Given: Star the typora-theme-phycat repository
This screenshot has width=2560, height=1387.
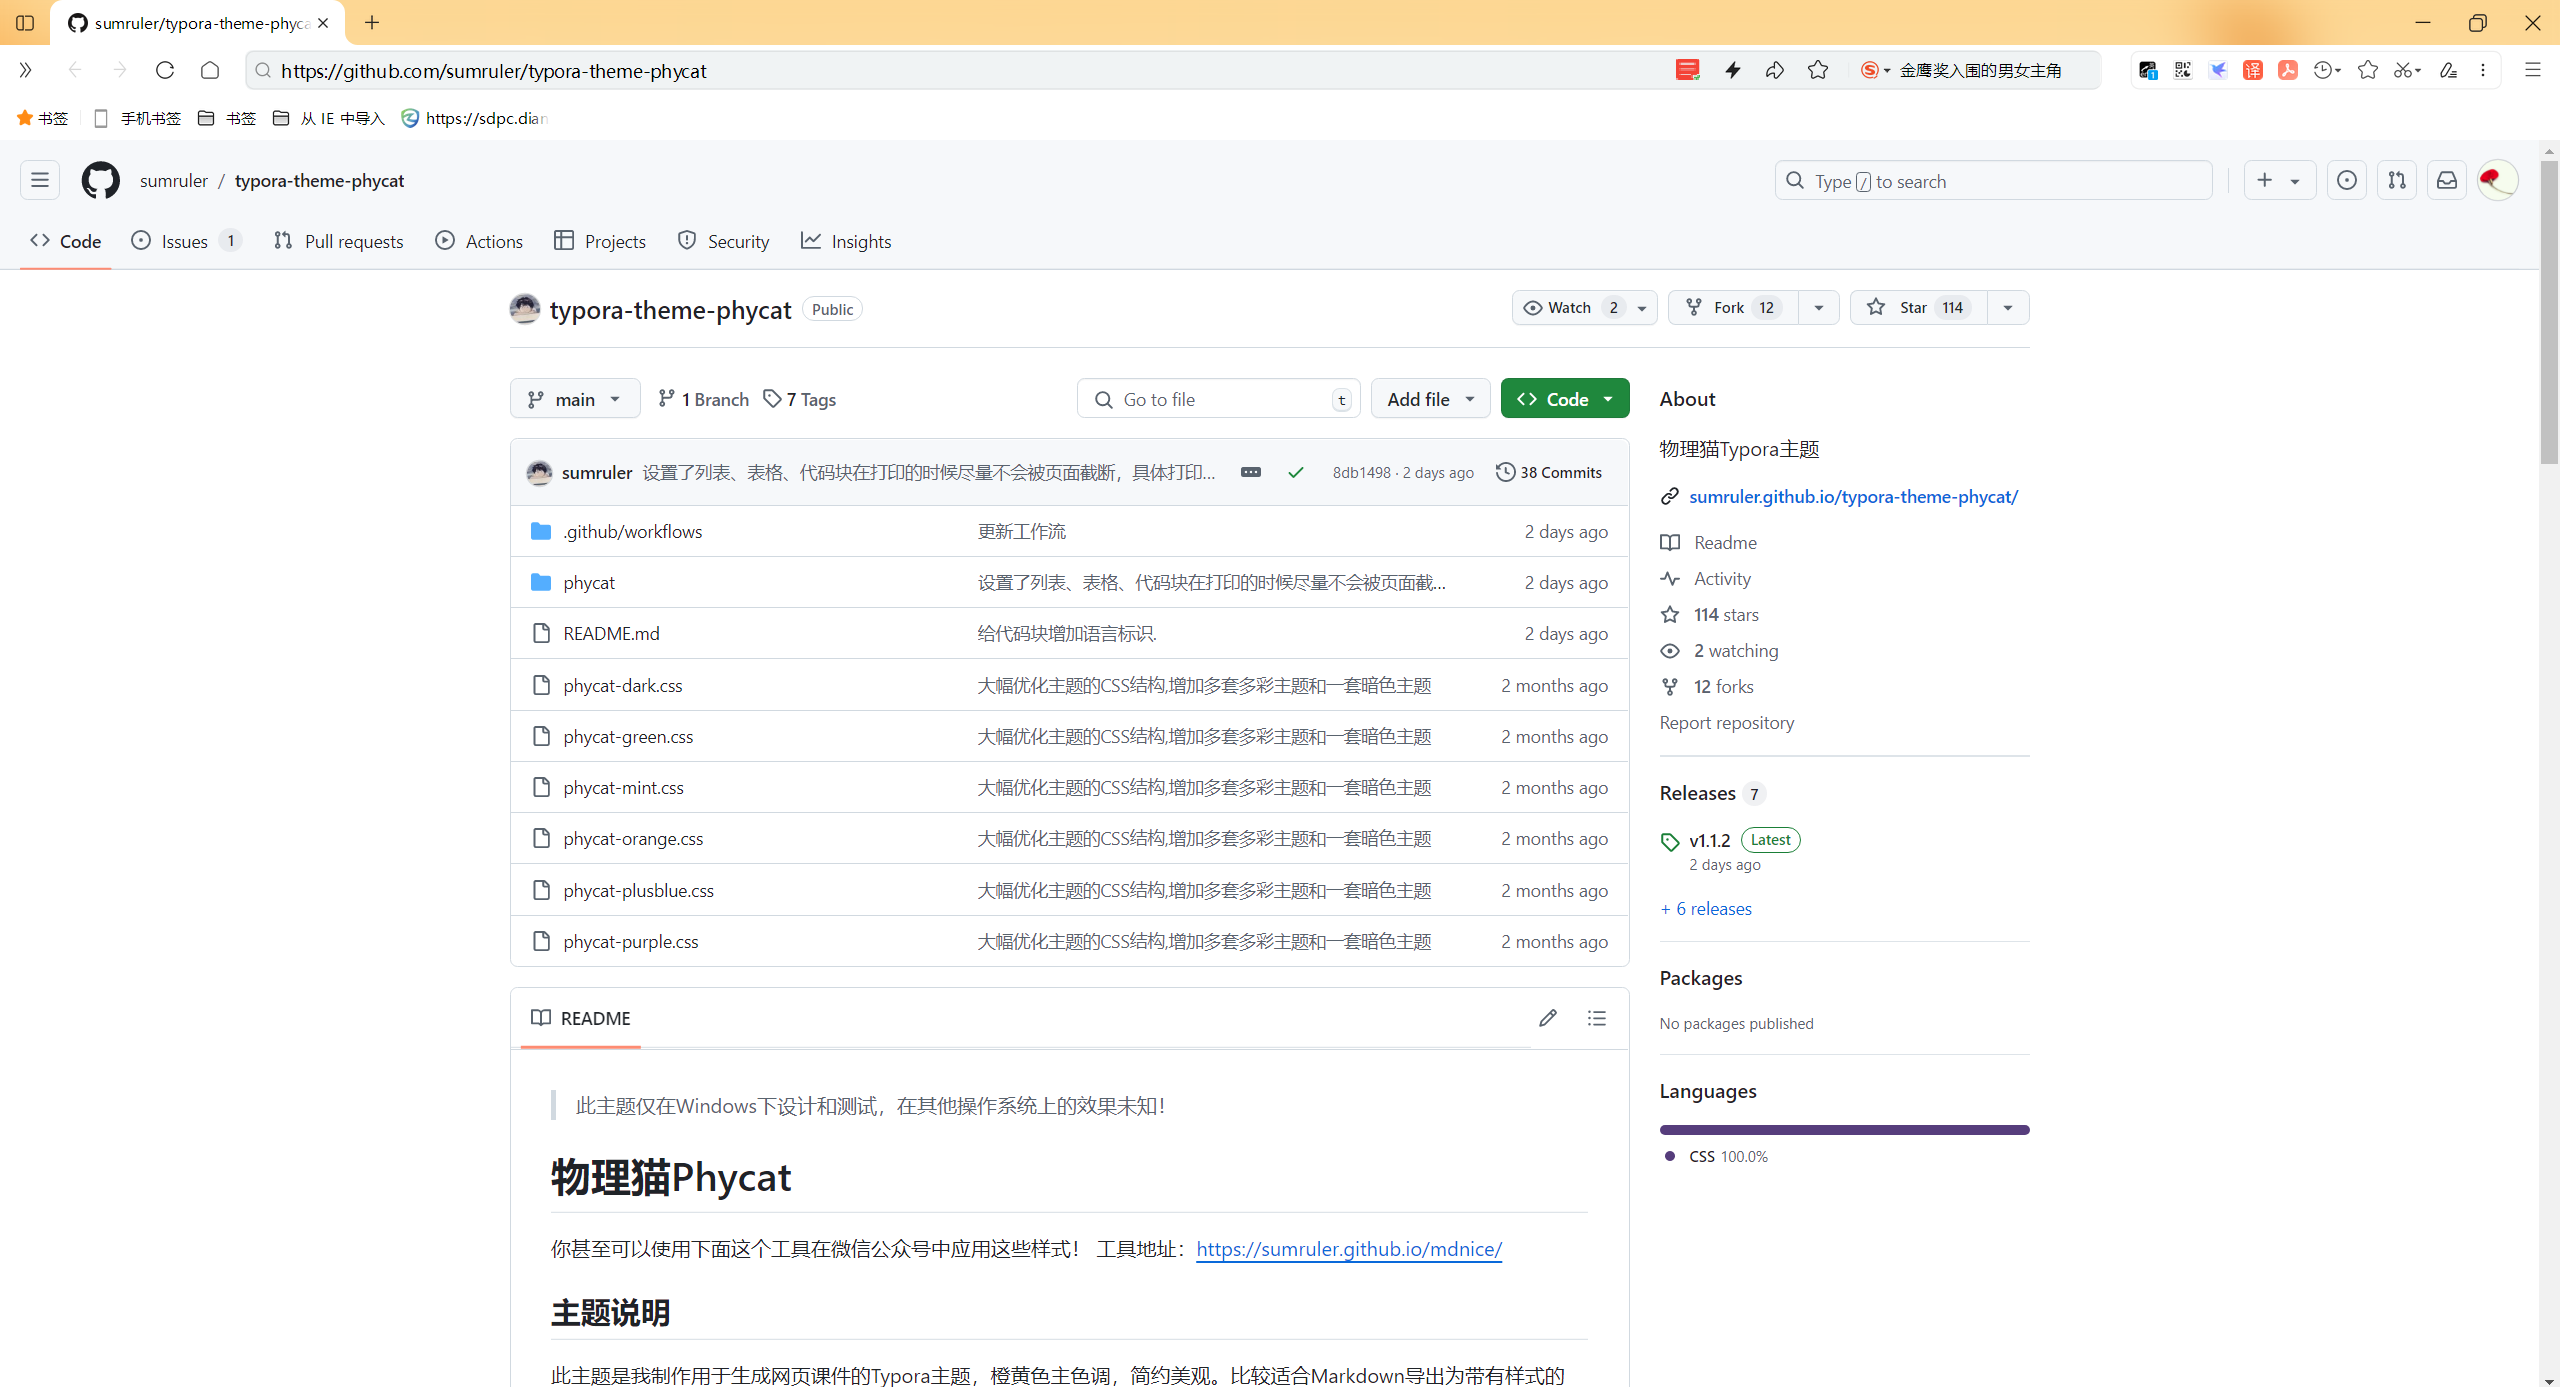Looking at the screenshot, I should [x=1918, y=308].
